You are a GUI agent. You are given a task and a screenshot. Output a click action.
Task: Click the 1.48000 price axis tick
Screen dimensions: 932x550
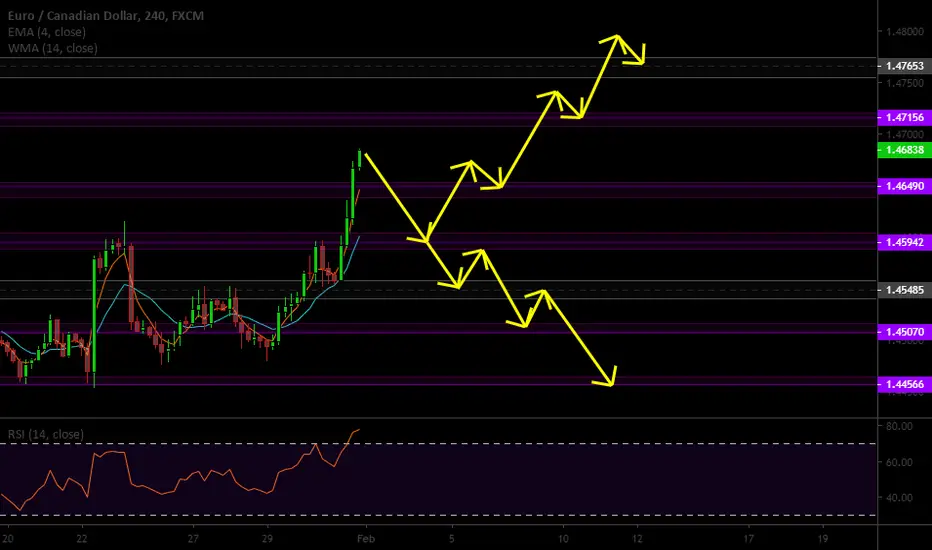(x=905, y=32)
